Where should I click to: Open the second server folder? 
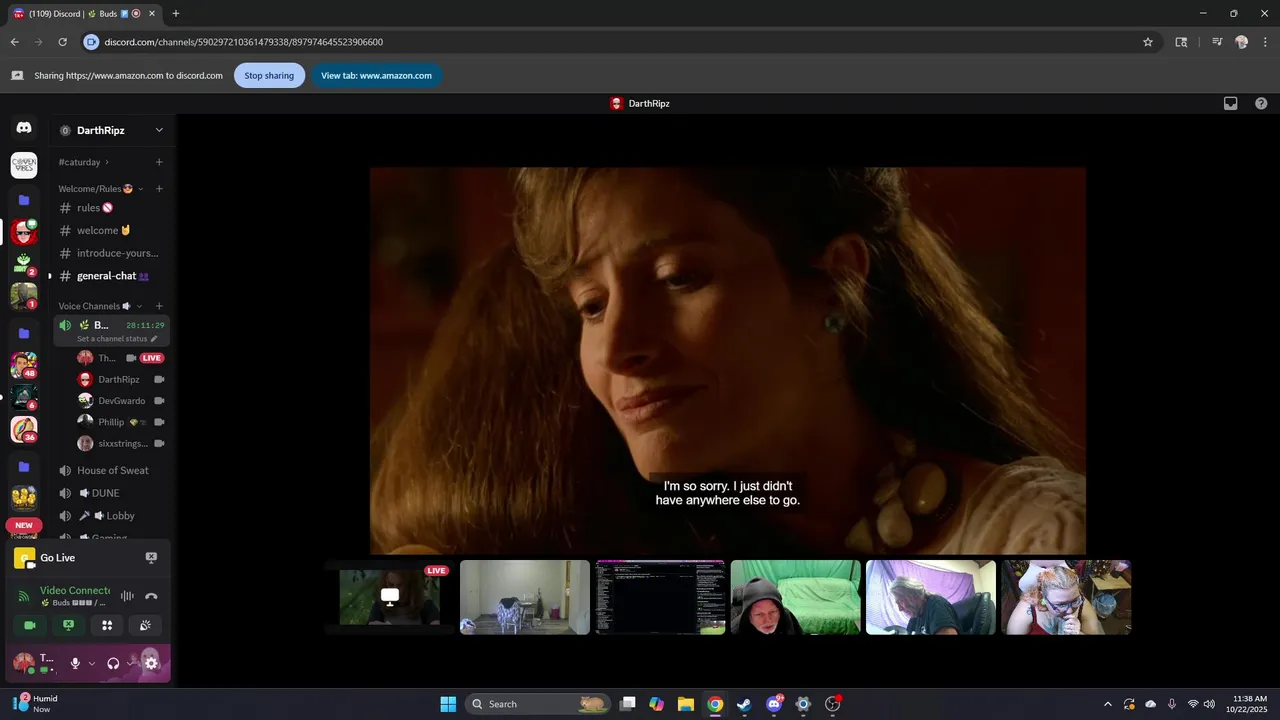(x=24, y=333)
